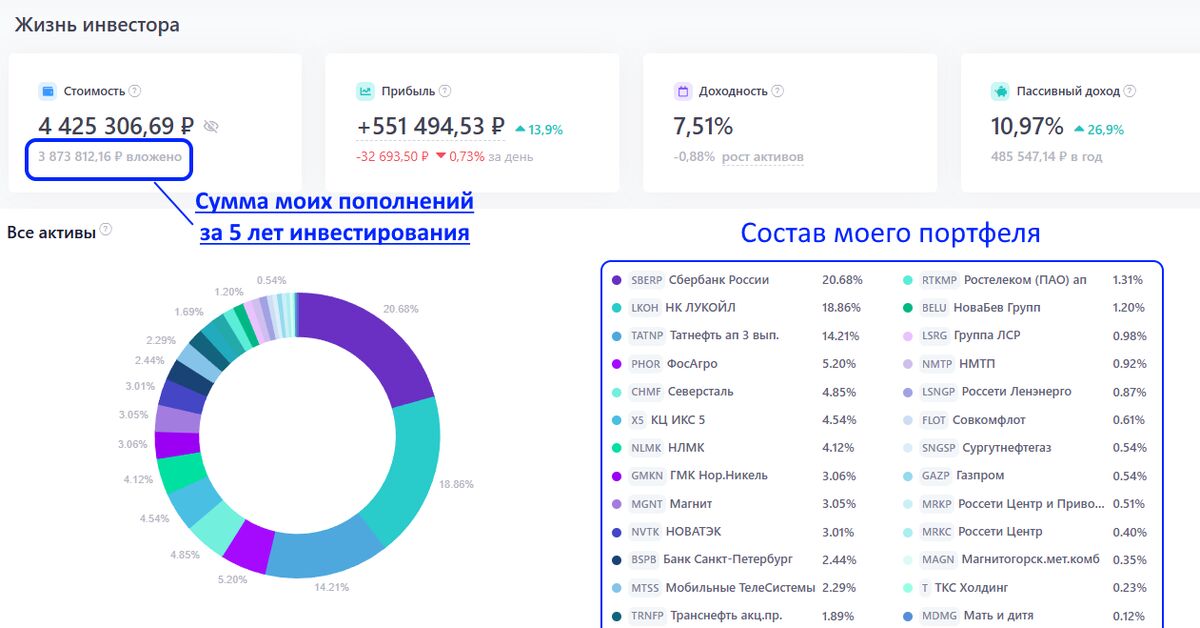Click the profit amount +551 494,53 ₽
Image resolution: width=1200 pixels, height=628 pixels.
[431, 127]
